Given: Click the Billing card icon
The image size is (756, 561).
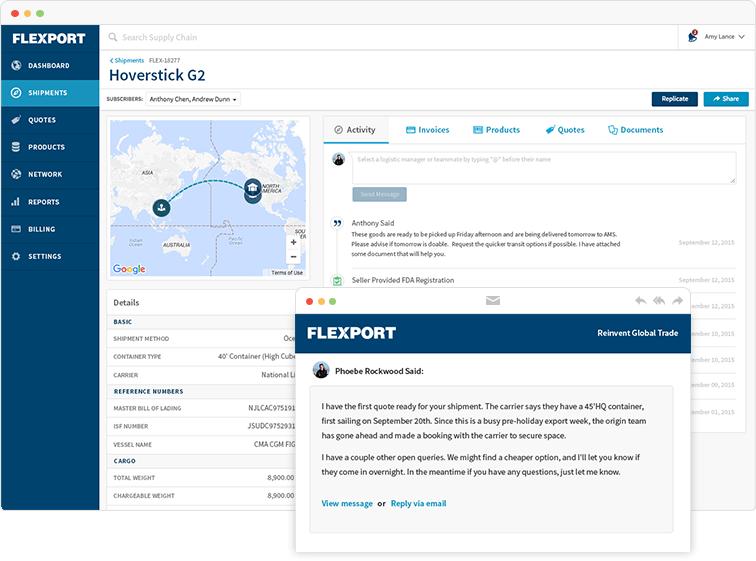Looking at the screenshot, I should (16, 229).
